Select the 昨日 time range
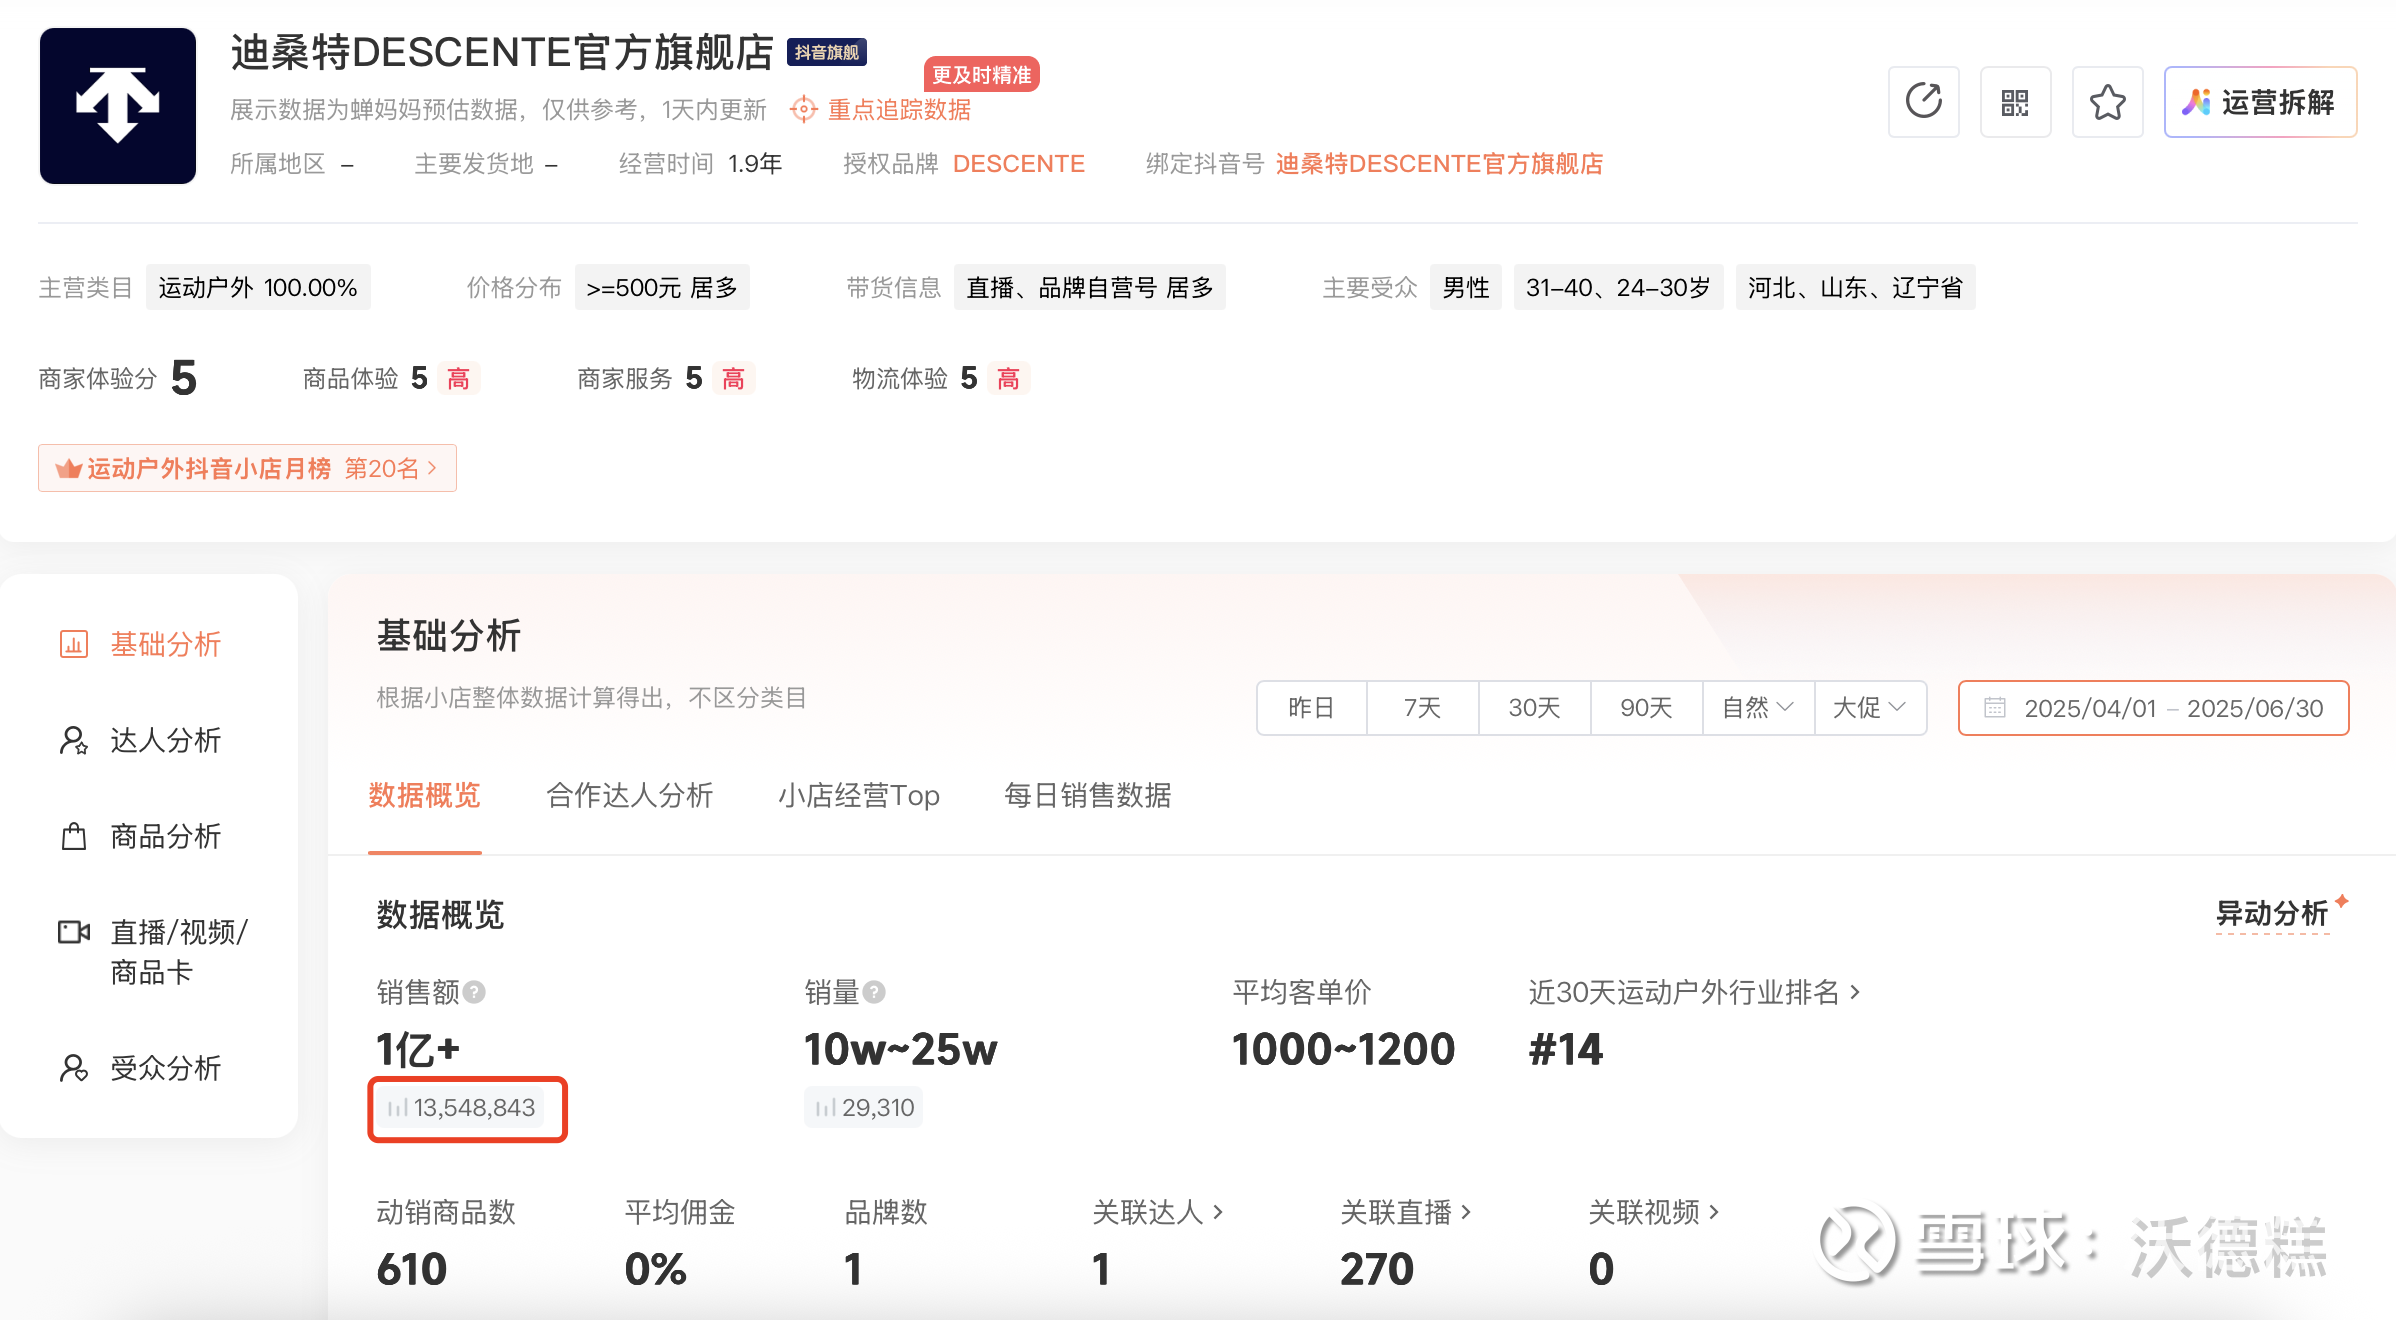This screenshot has width=2396, height=1320. click(1311, 708)
